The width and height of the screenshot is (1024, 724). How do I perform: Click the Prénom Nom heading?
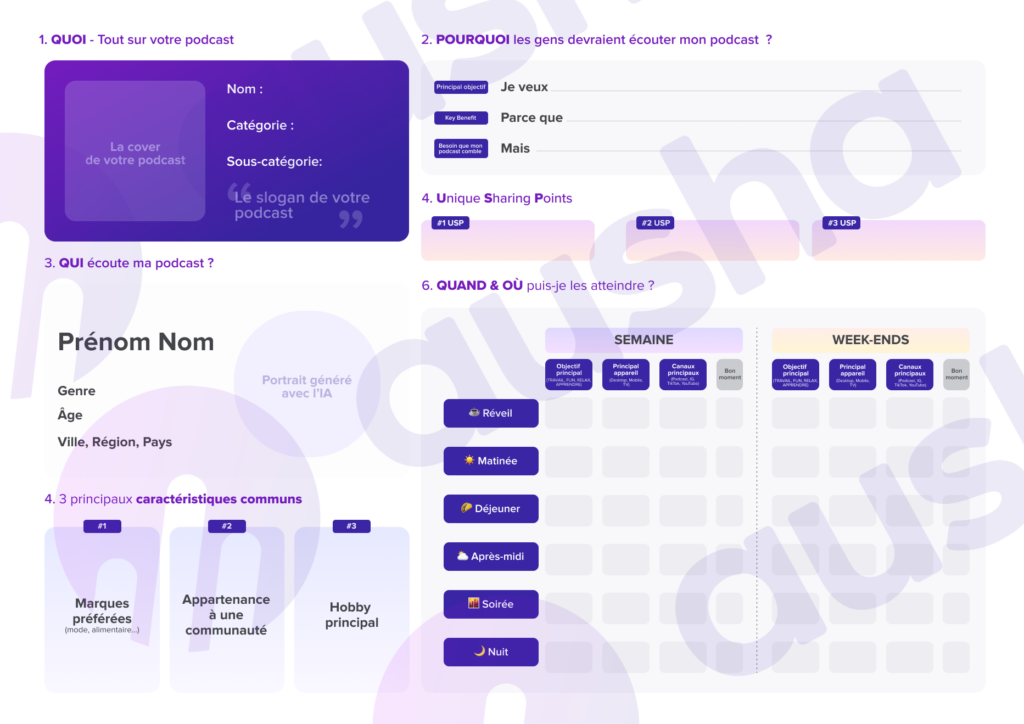tap(136, 341)
